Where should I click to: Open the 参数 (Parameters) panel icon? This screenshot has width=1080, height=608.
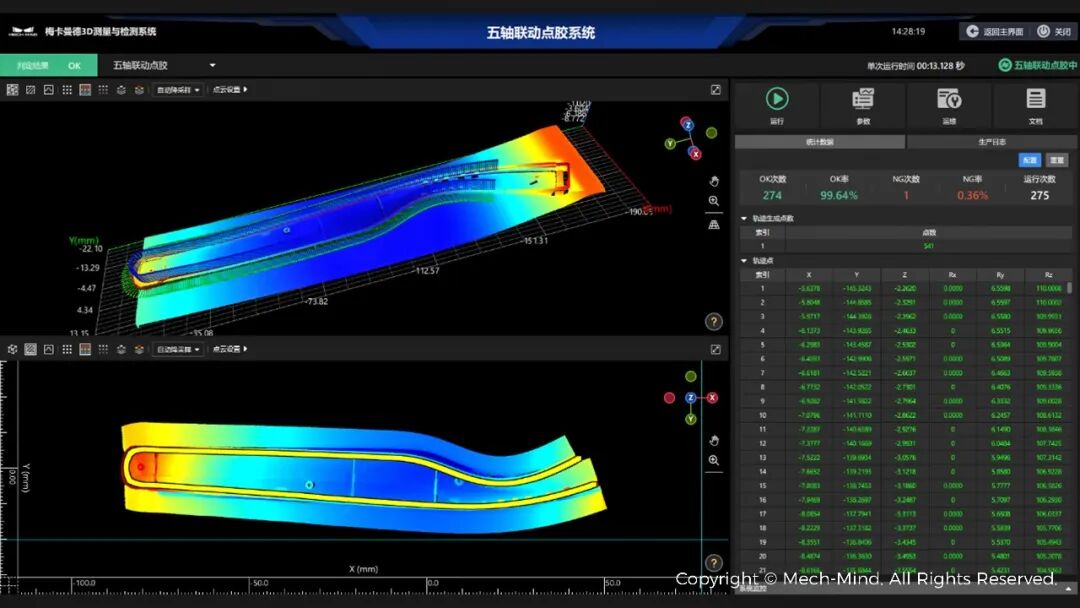pyautogui.click(x=863, y=99)
